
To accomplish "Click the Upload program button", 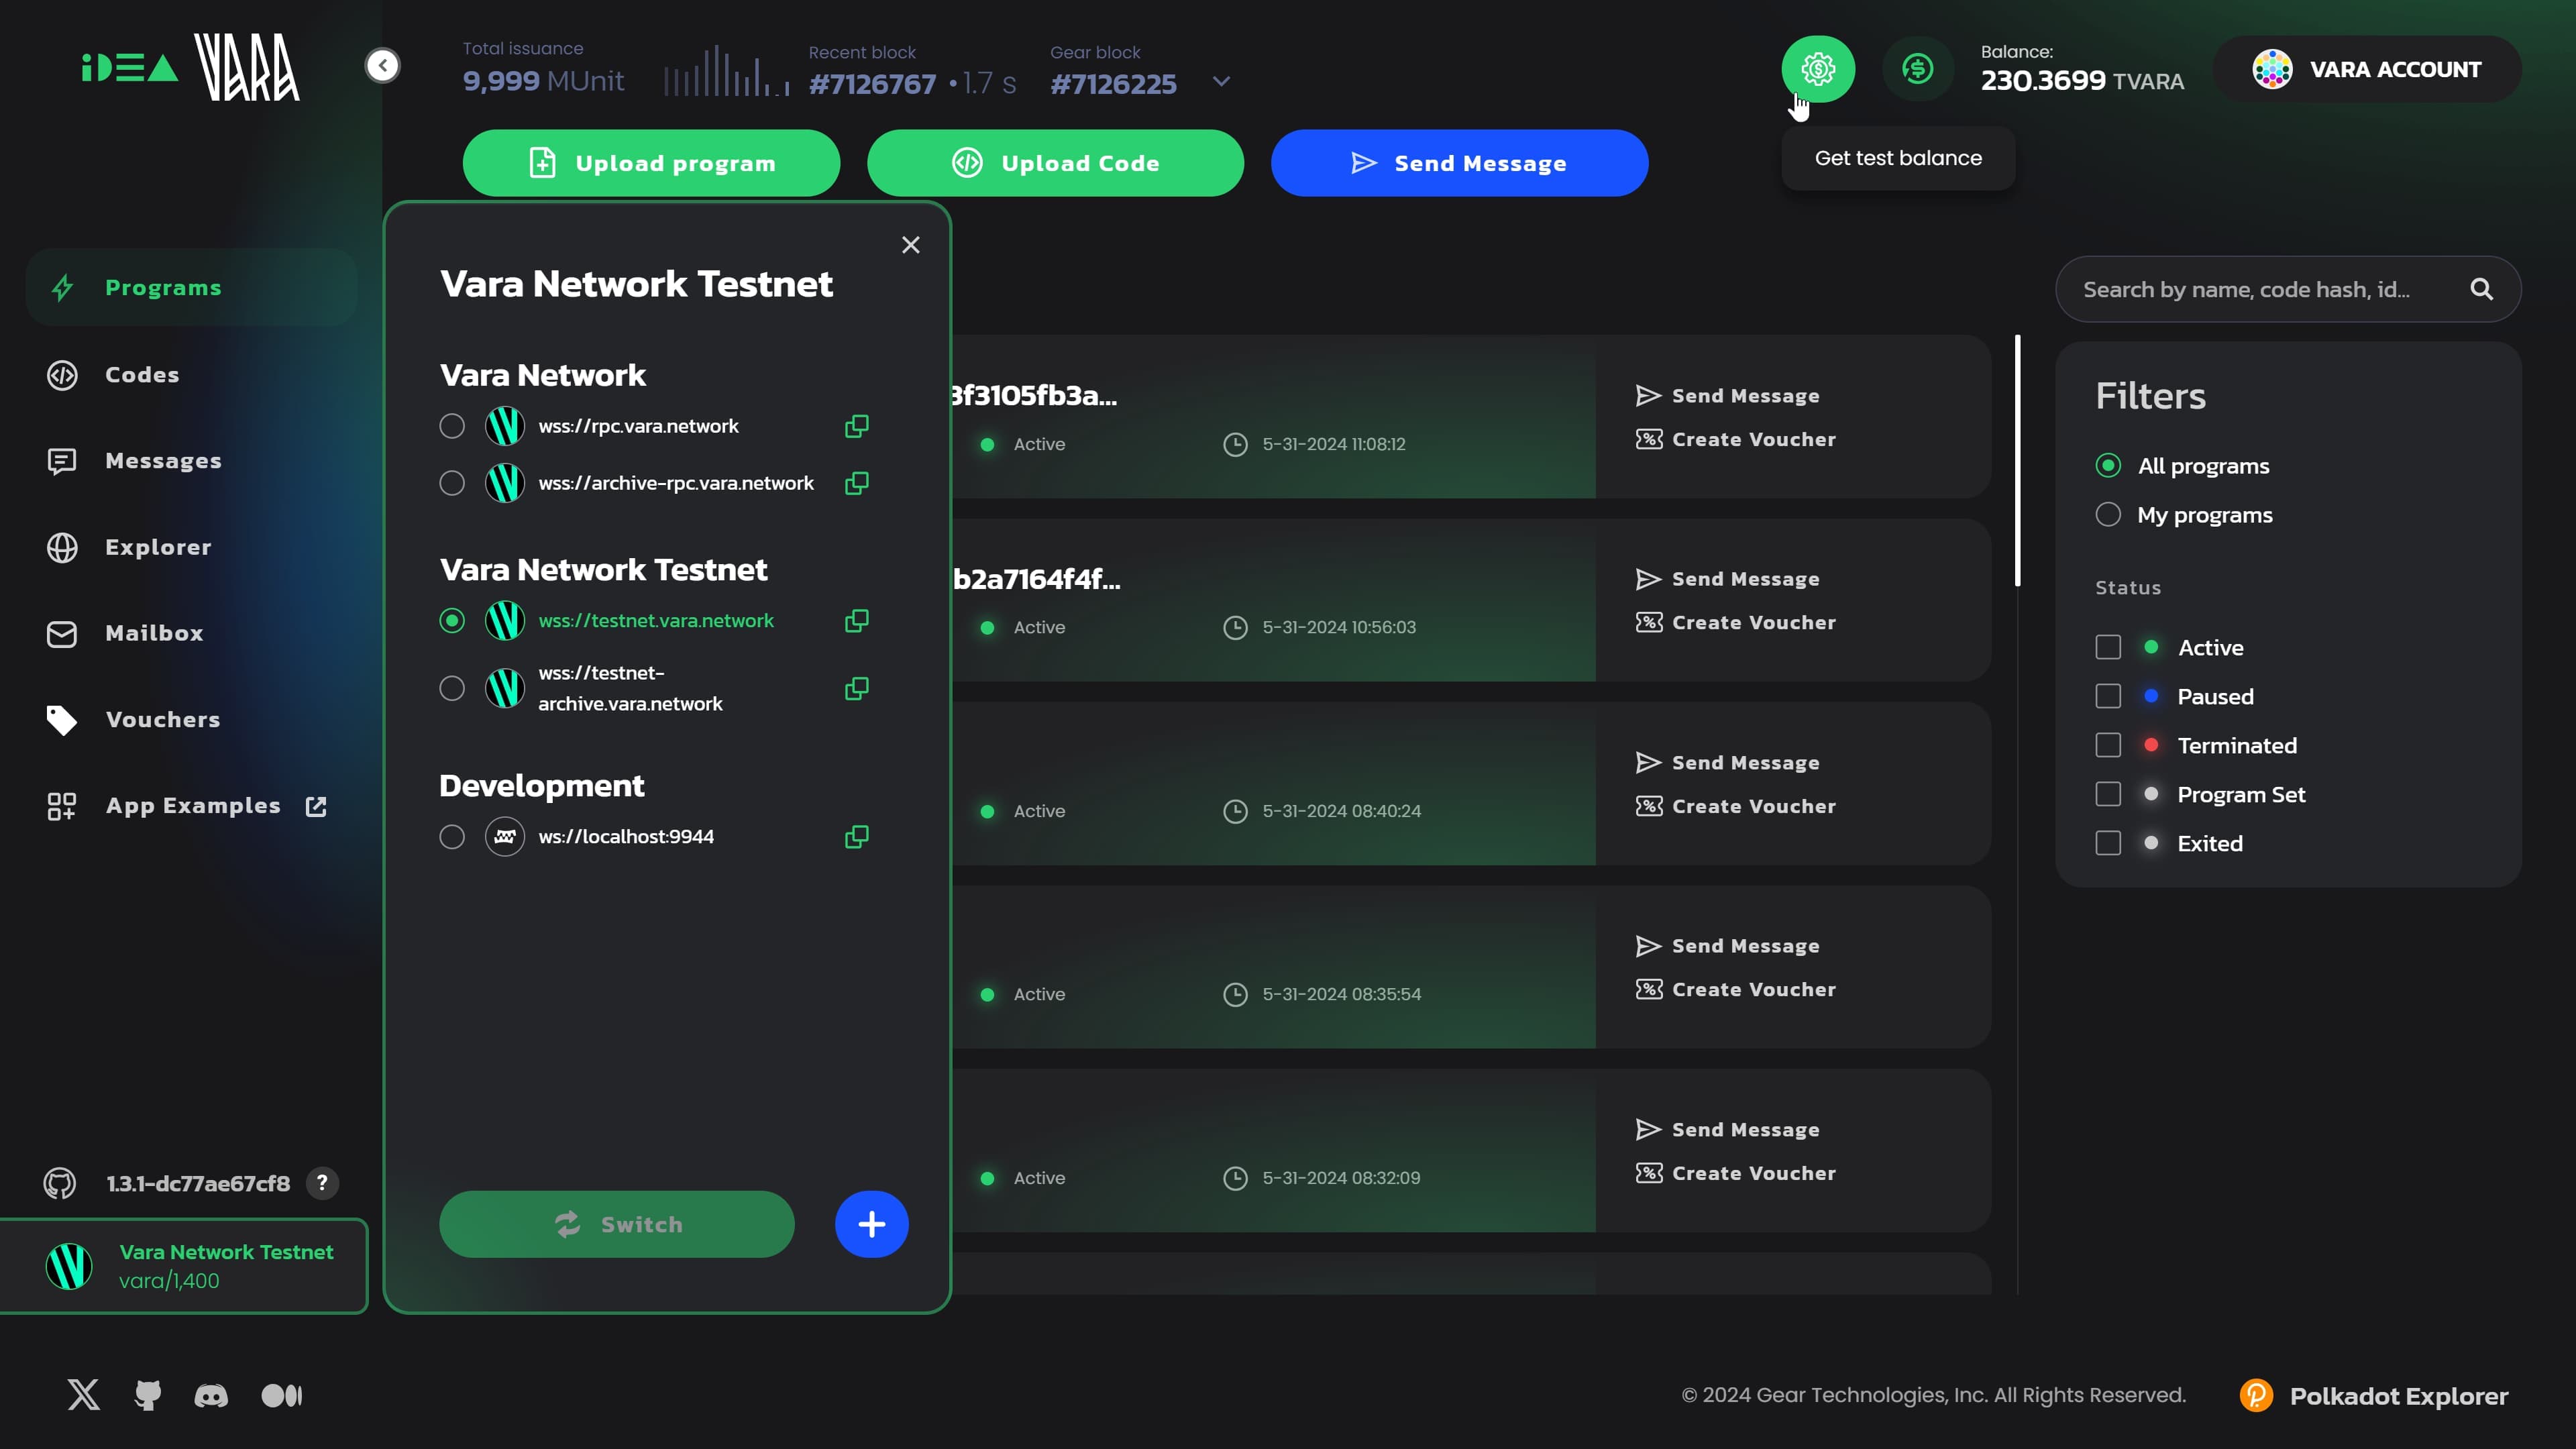I will tap(651, 163).
